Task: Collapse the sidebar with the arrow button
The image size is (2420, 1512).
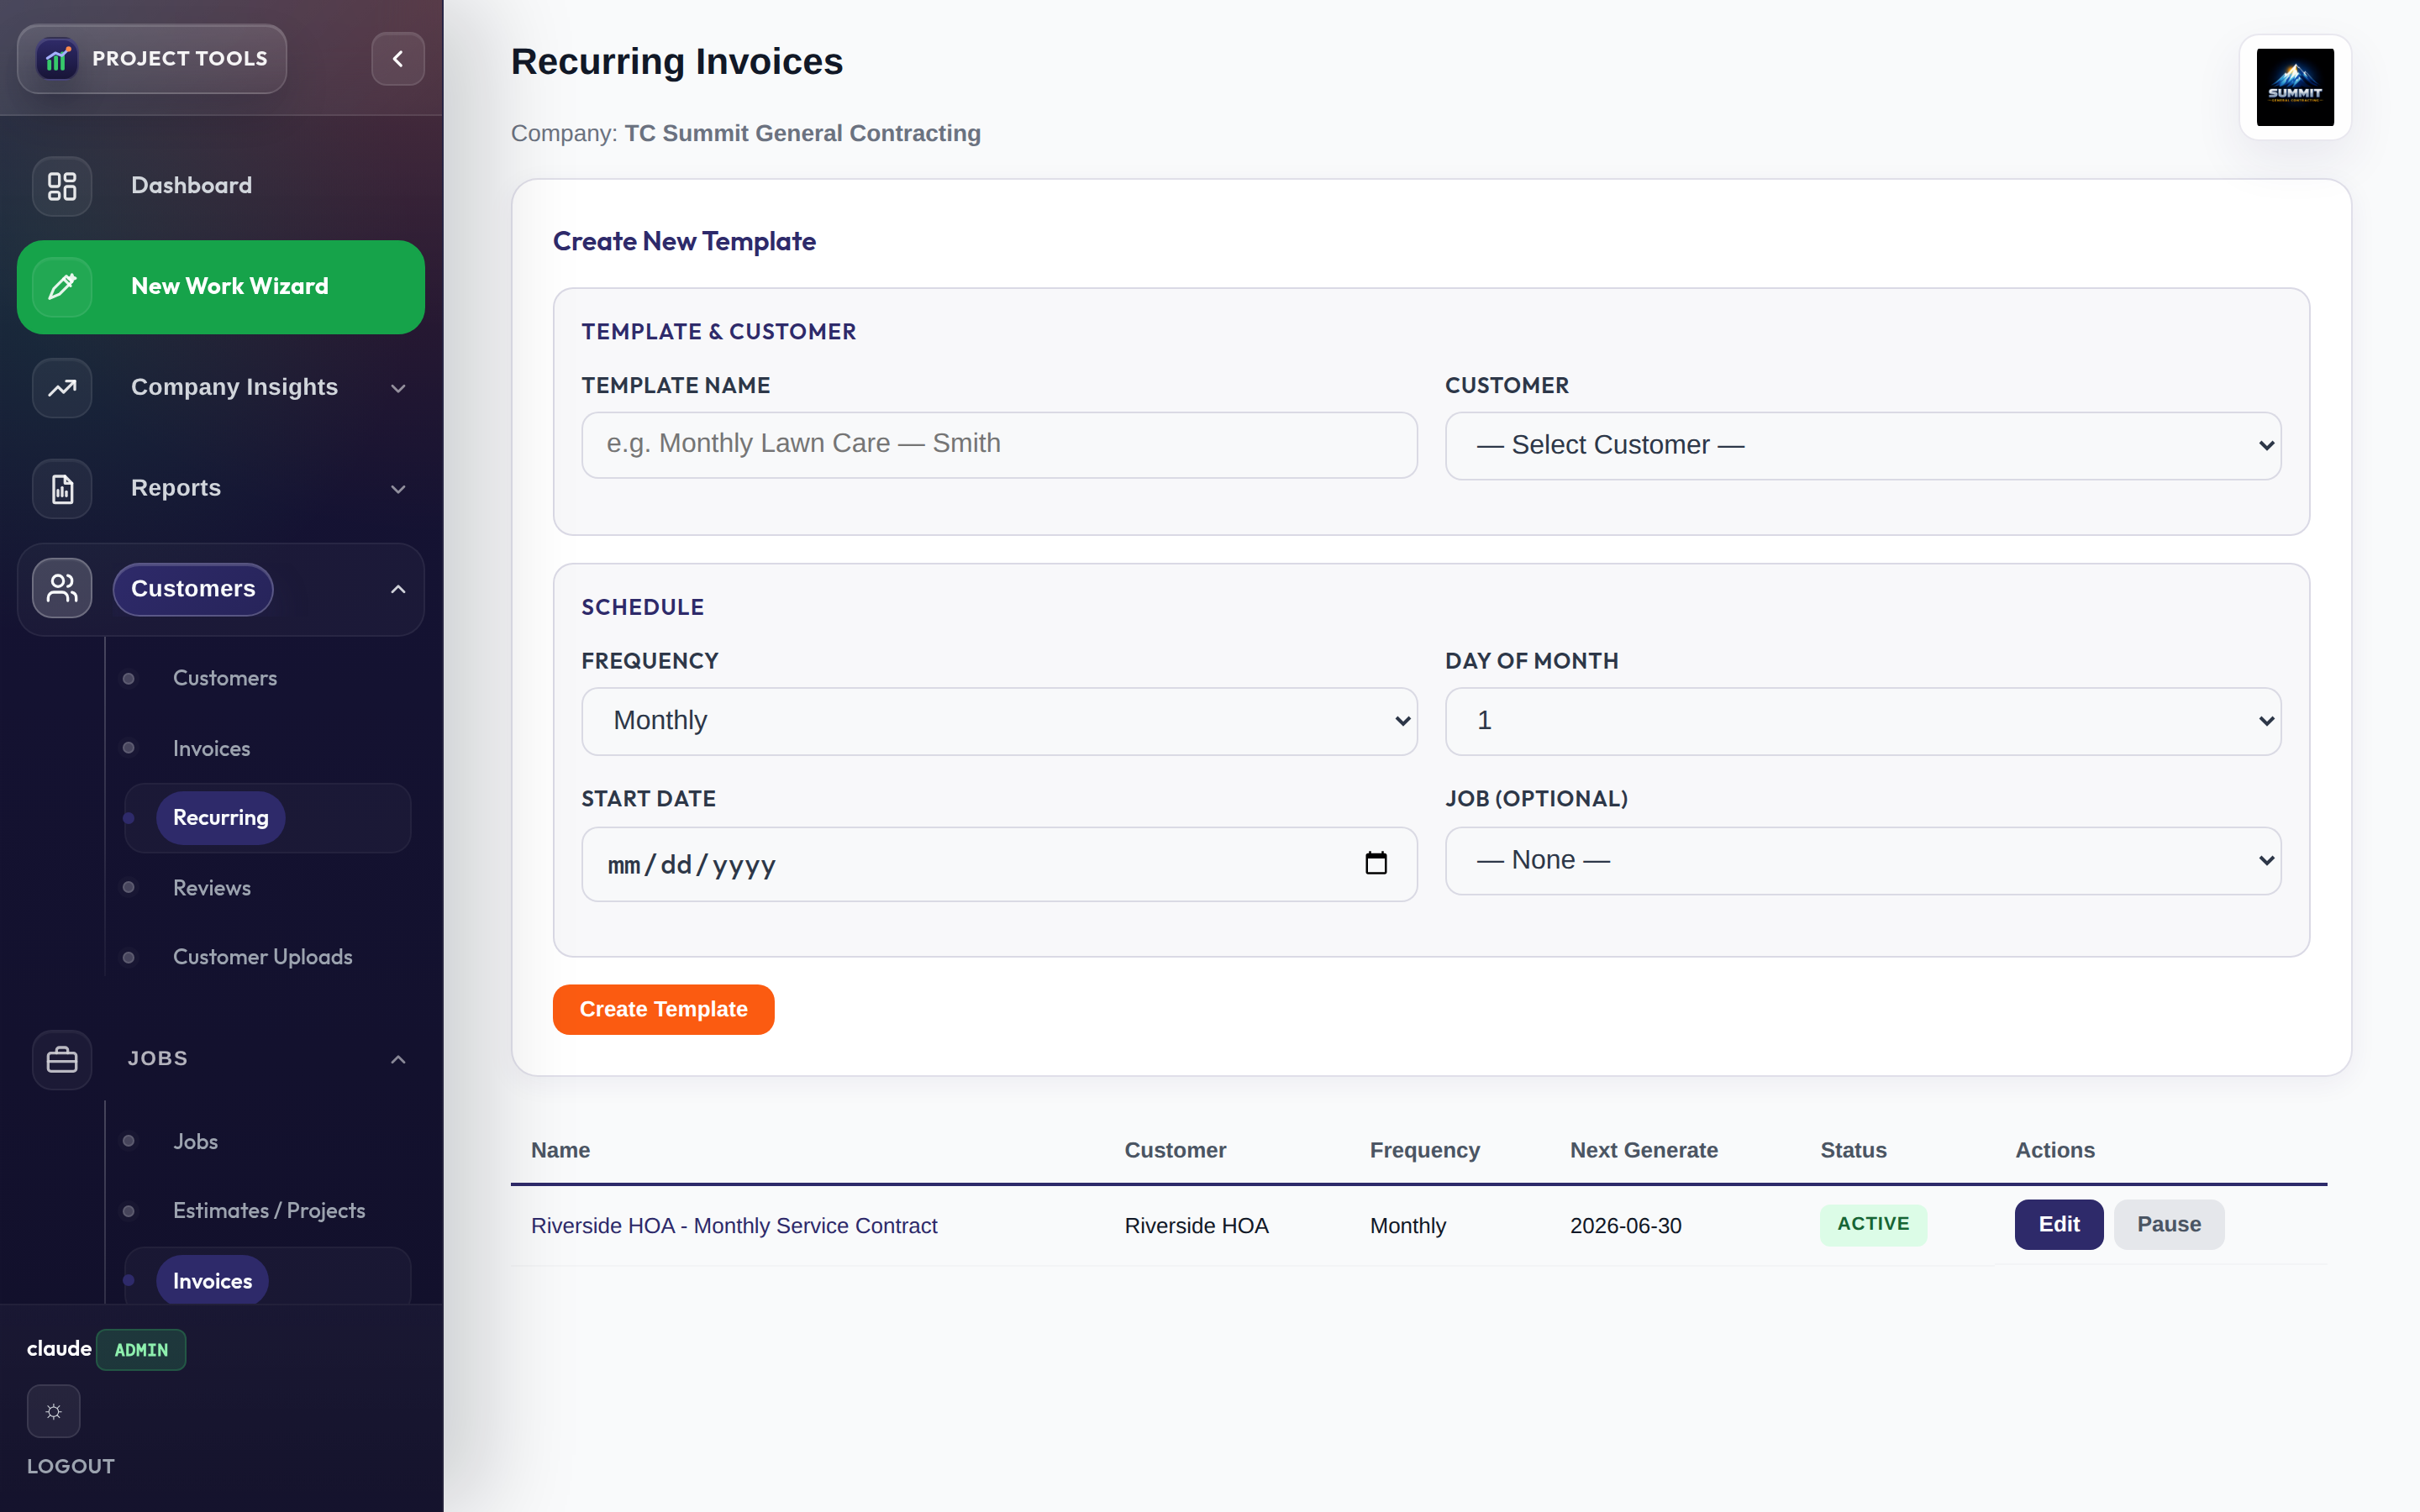Action: click(398, 59)
